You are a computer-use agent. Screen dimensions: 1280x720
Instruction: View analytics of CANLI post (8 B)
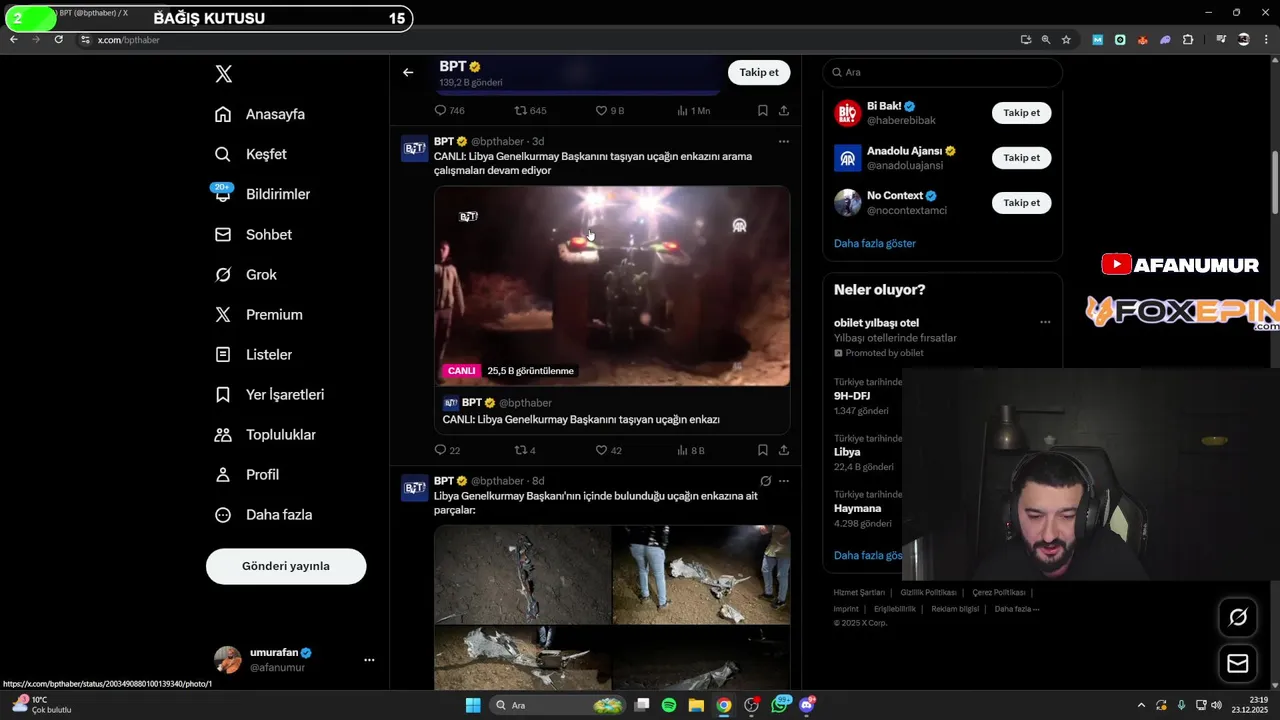[x=691, y=450]
